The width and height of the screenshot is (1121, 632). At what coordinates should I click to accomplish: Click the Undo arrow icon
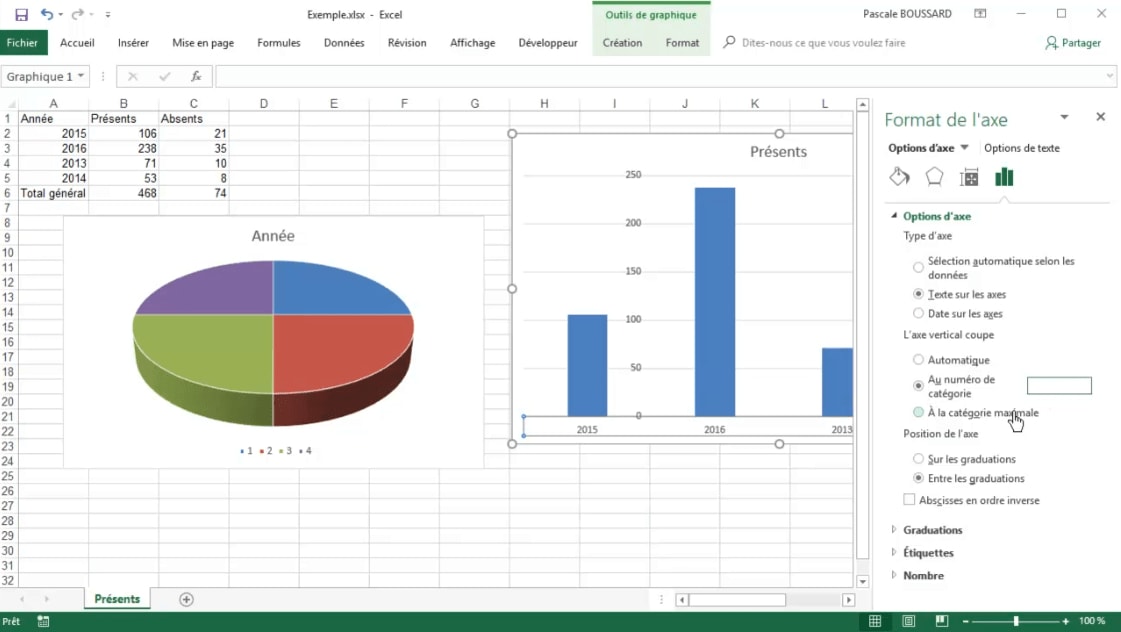coord(46,14)
